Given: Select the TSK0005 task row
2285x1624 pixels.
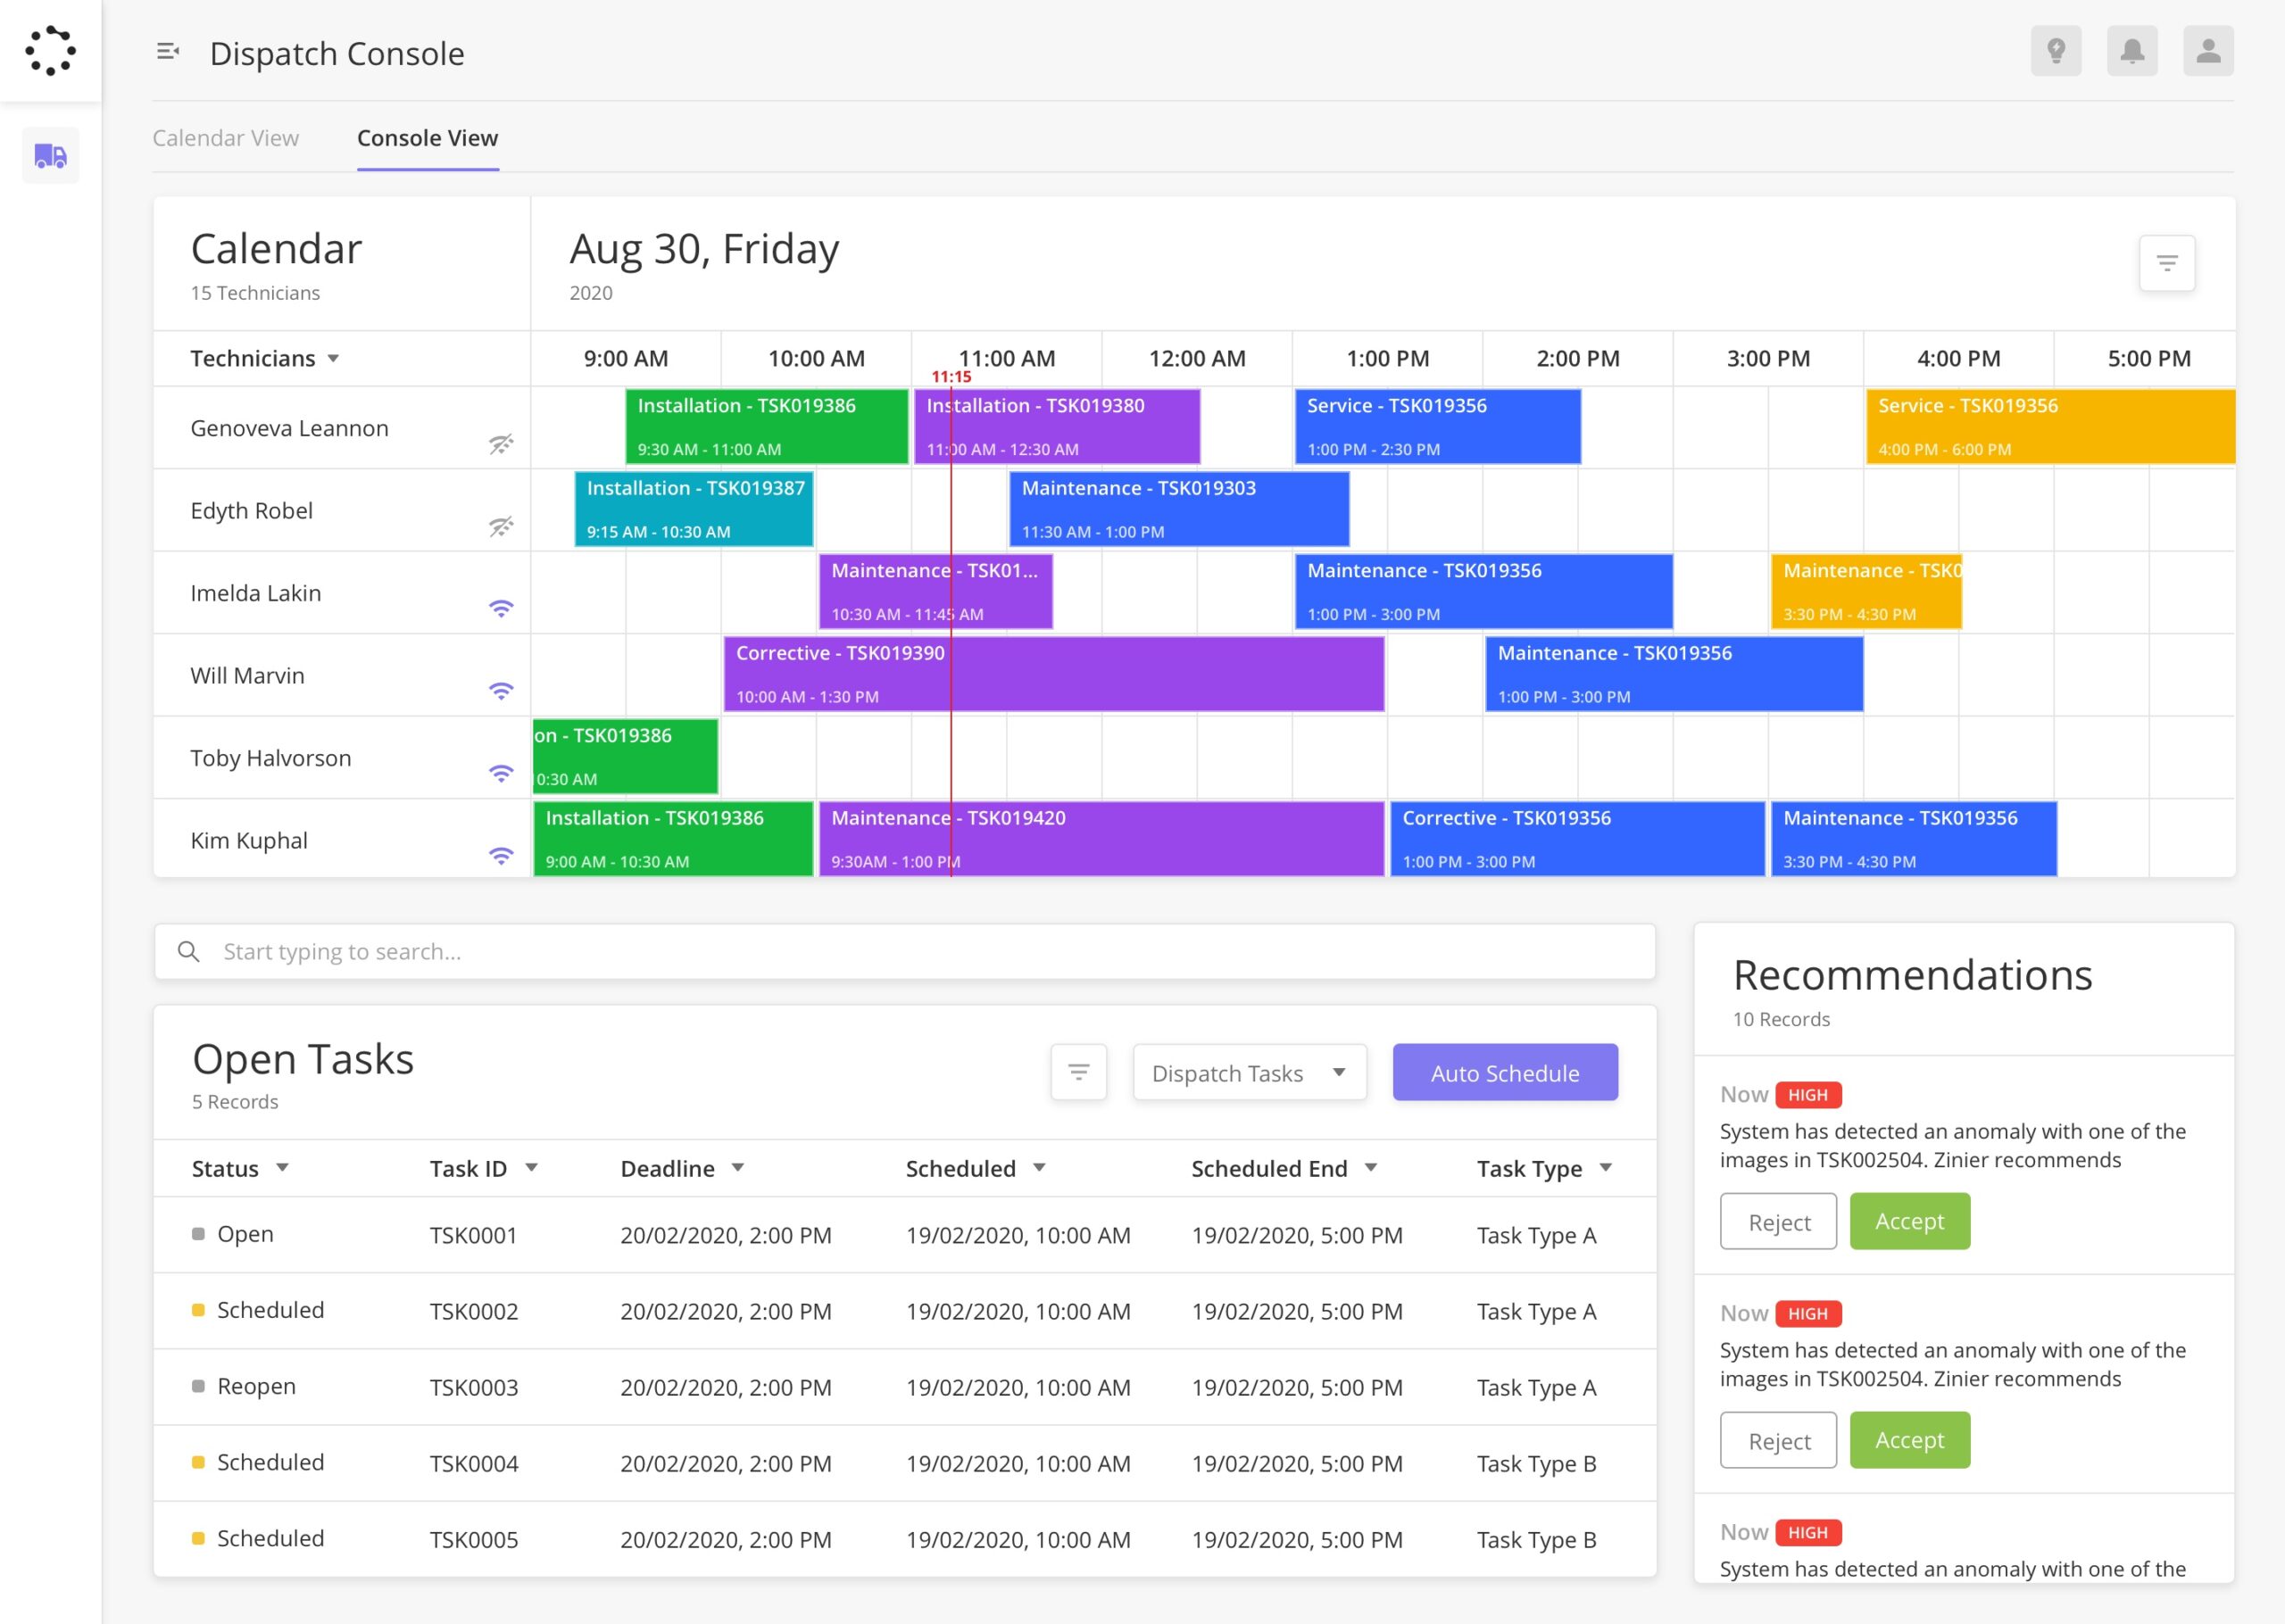Looking at the screenshot, I should pyautogui.click(x=905, y=1539).
